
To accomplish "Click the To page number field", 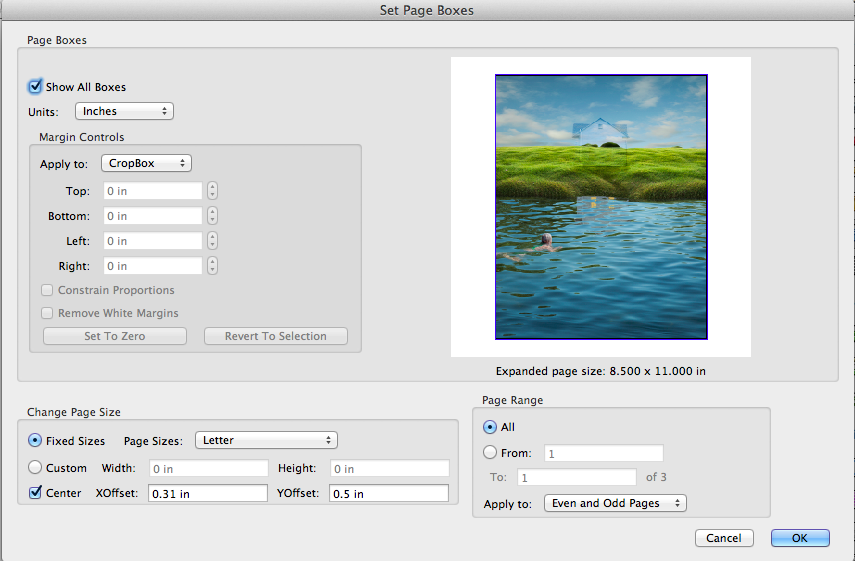I will (577, 478).
